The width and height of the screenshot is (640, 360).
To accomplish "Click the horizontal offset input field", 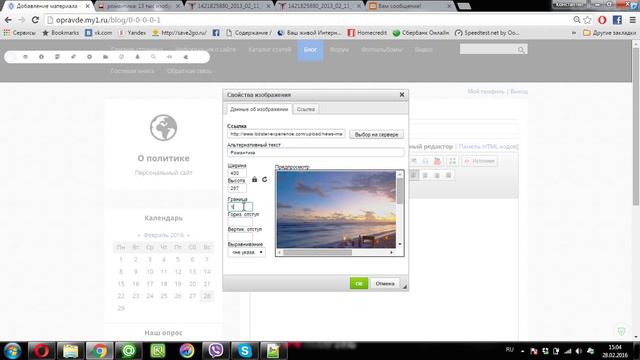I will 240,221.
